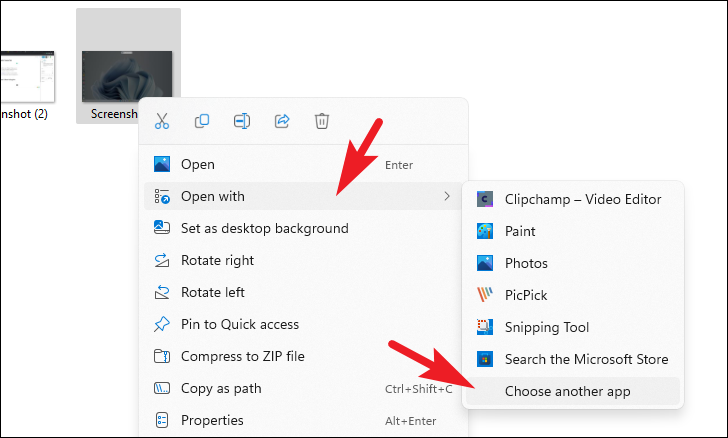This screenshot has width=728, height=438.
Task: Select Rotate right menu entry
Action: pos(303,260)
